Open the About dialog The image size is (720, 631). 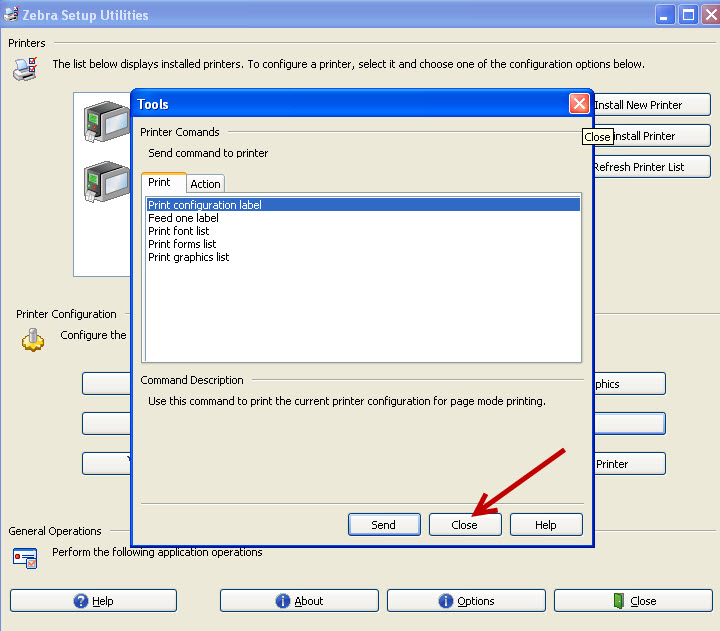[297, 601]
